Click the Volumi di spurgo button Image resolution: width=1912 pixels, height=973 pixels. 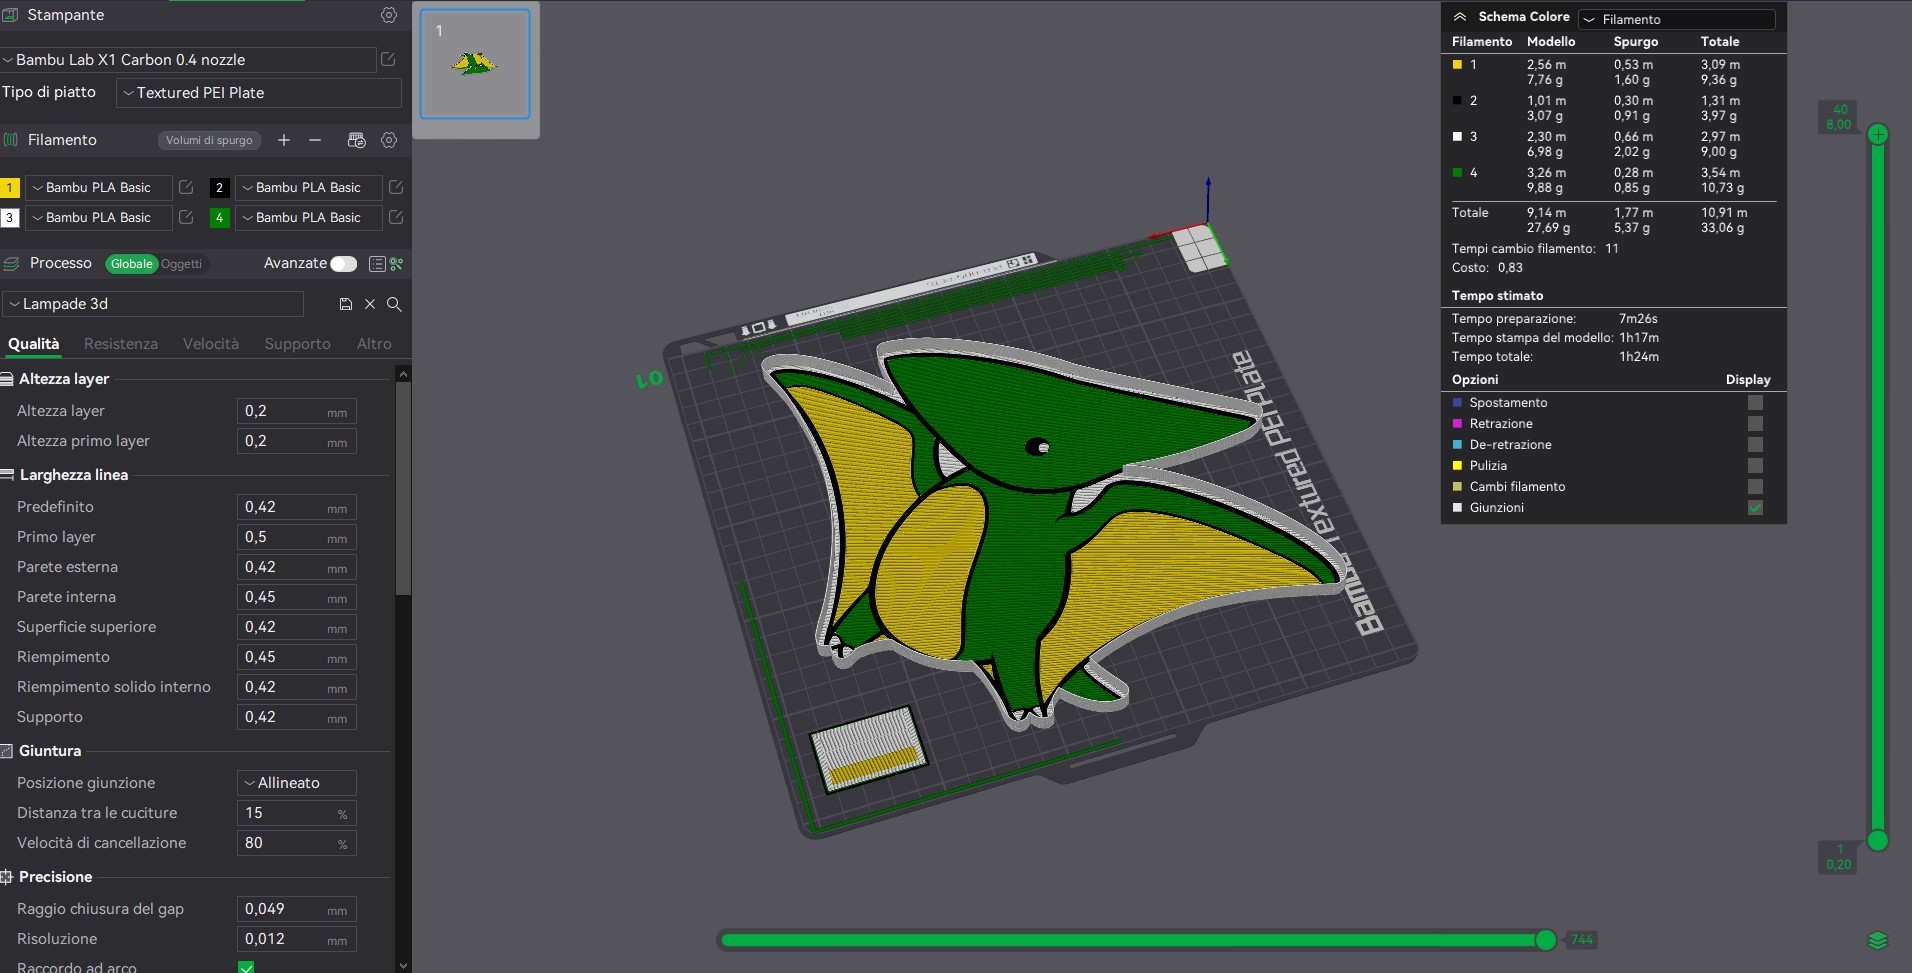[x=209, y=140]
